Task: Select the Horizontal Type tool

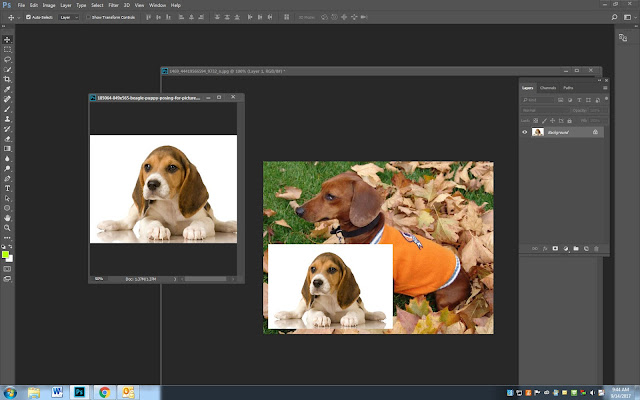Action: pyautogui.click(x=8, y=187)
